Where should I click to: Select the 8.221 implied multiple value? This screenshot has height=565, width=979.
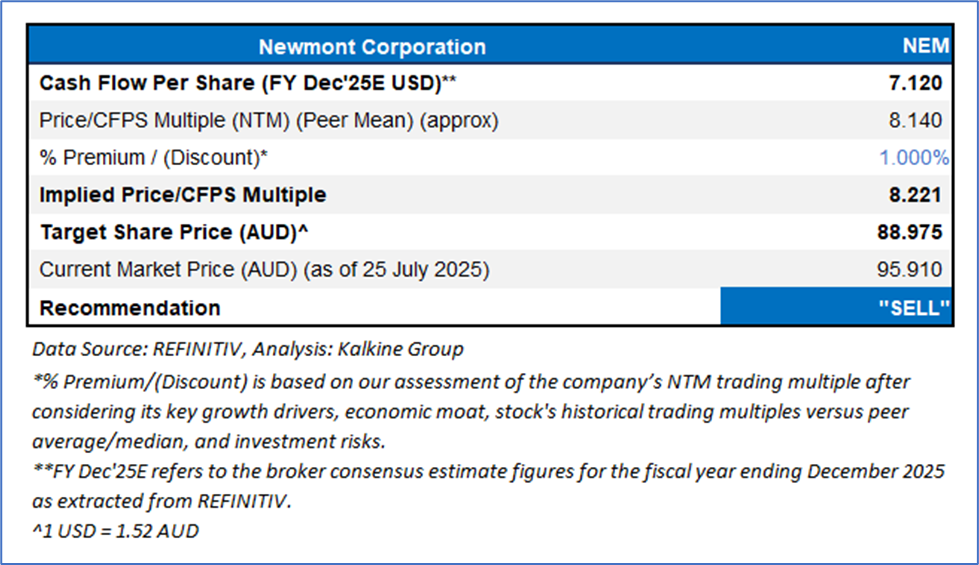pyautogui.click(x=918, y=194)
